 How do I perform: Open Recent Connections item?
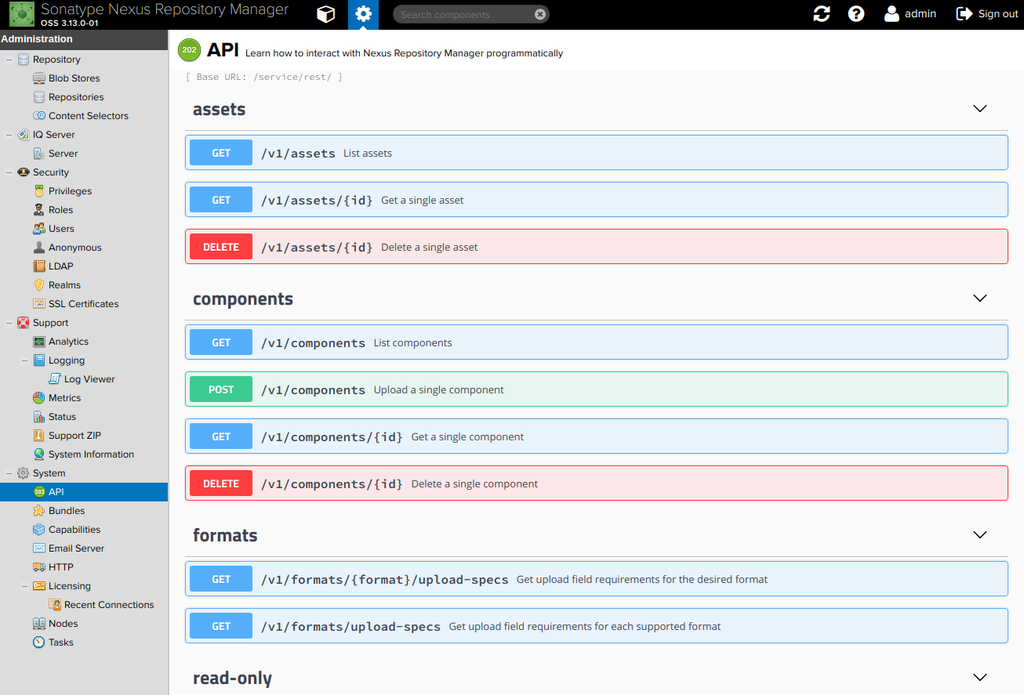[108, 605]
